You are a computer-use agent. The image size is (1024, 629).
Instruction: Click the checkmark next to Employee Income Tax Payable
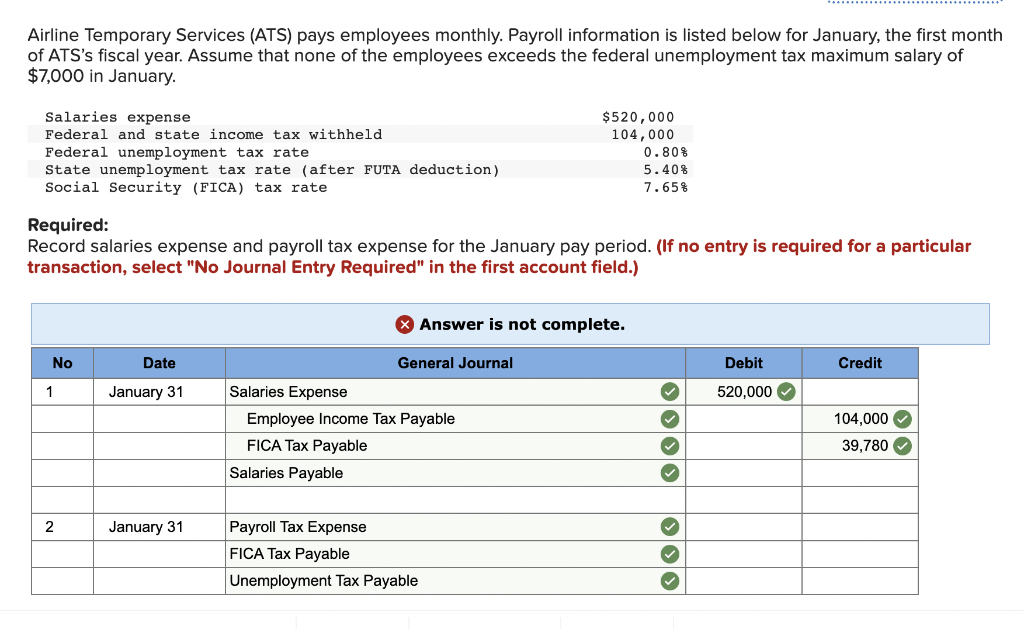670,419
